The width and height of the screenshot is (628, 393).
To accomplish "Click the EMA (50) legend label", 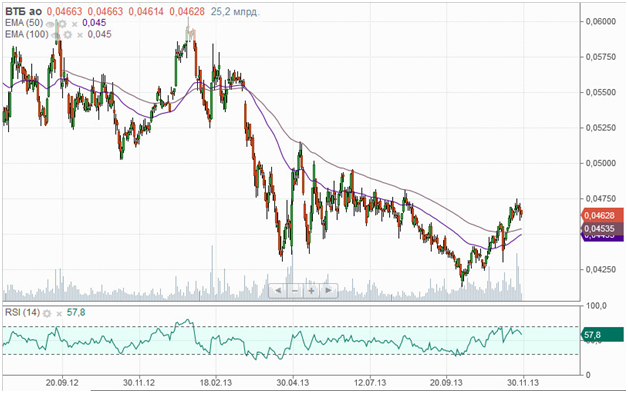I will [x=24, y=23].
